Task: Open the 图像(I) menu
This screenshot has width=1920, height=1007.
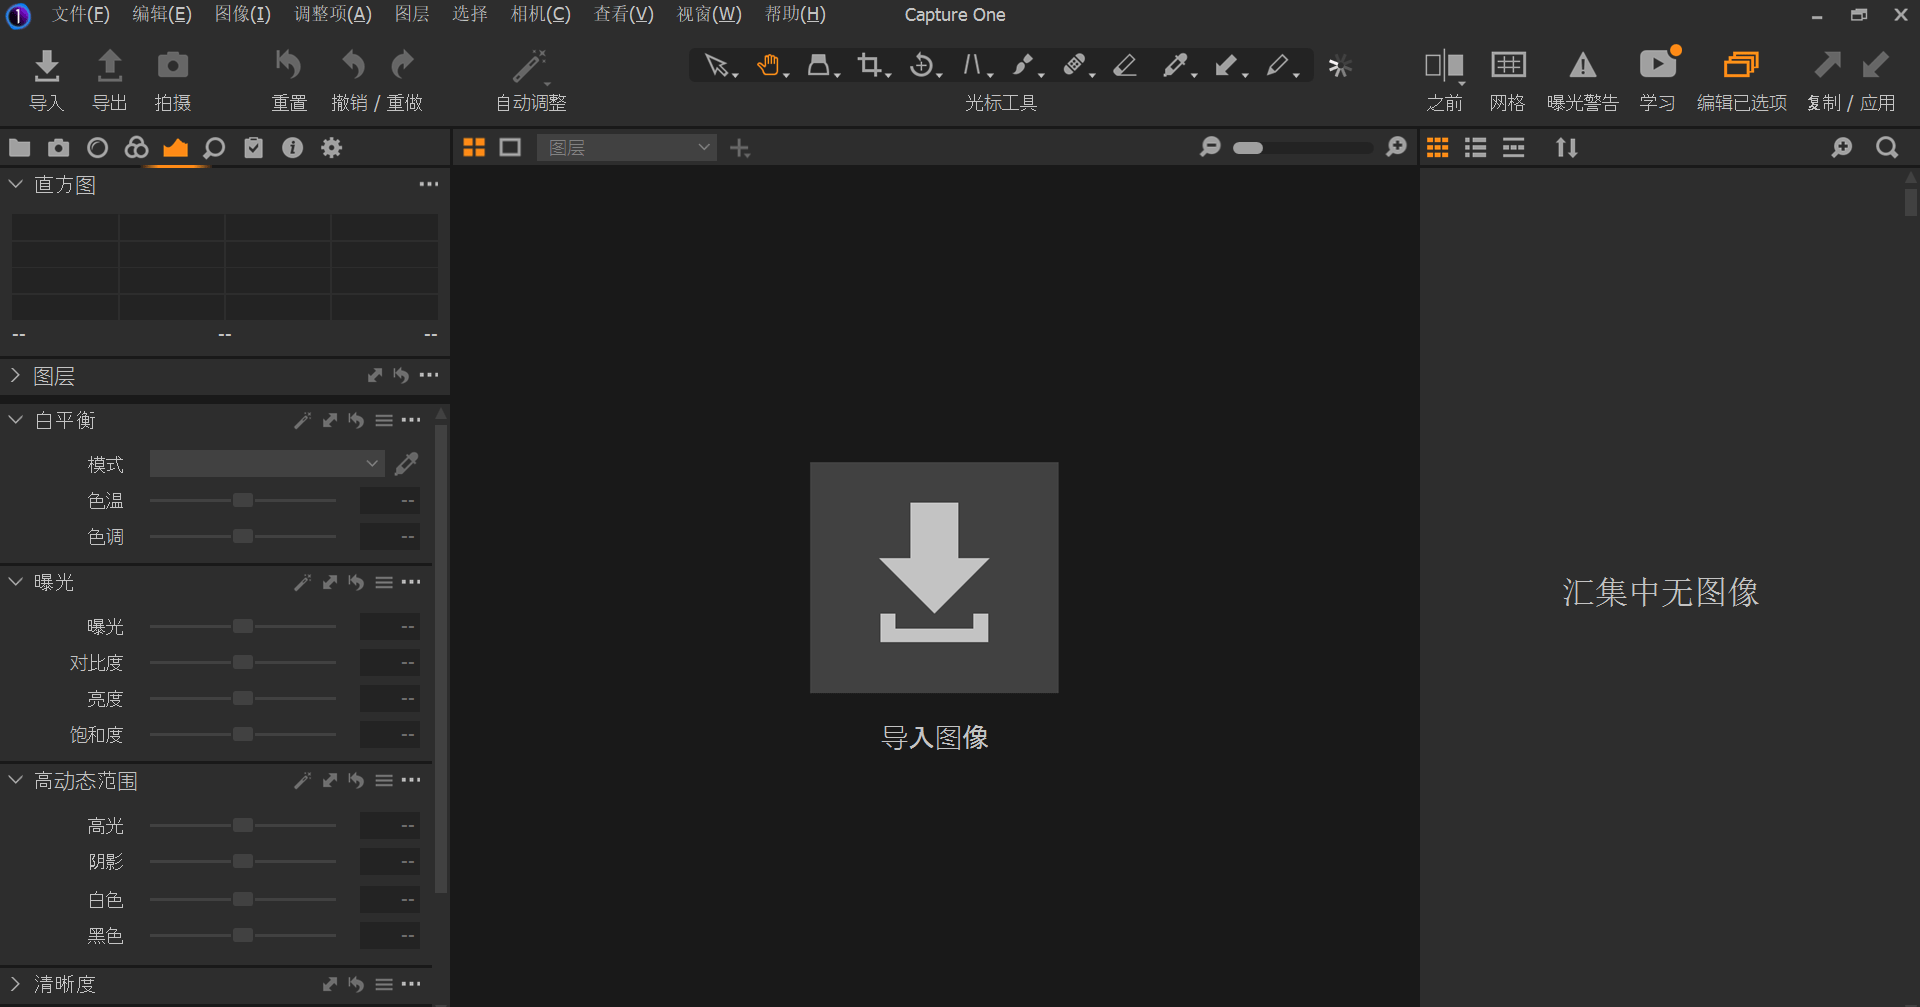Action: click(242, 14)
